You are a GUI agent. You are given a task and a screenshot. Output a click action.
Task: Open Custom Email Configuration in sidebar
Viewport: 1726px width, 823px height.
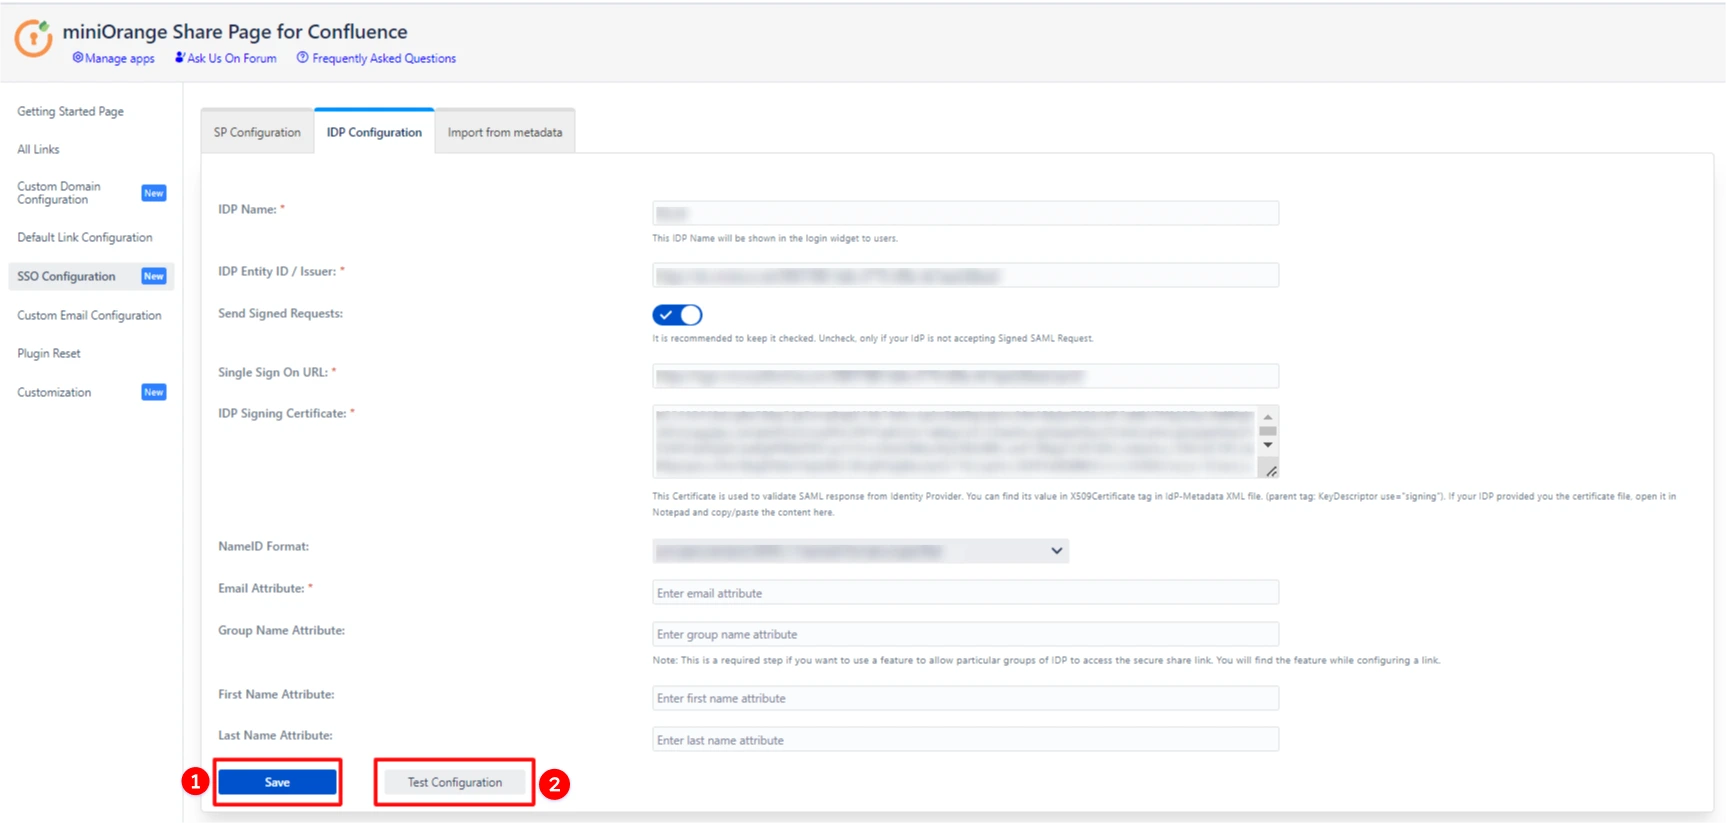[89, 316]
